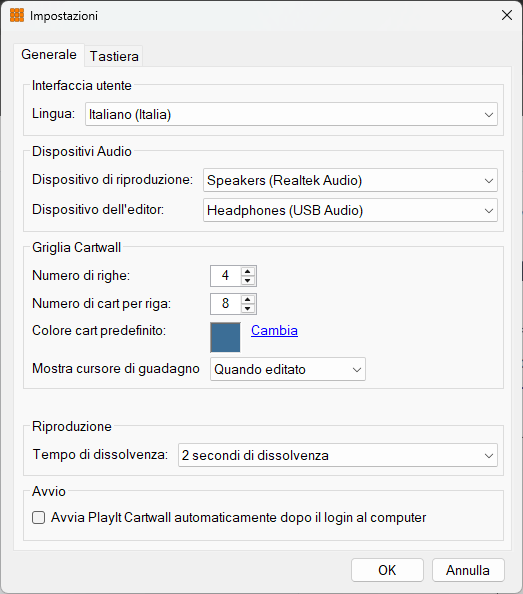
Task: Click the "Tempo di dissolvenza:" label
Action: point(100,454)
